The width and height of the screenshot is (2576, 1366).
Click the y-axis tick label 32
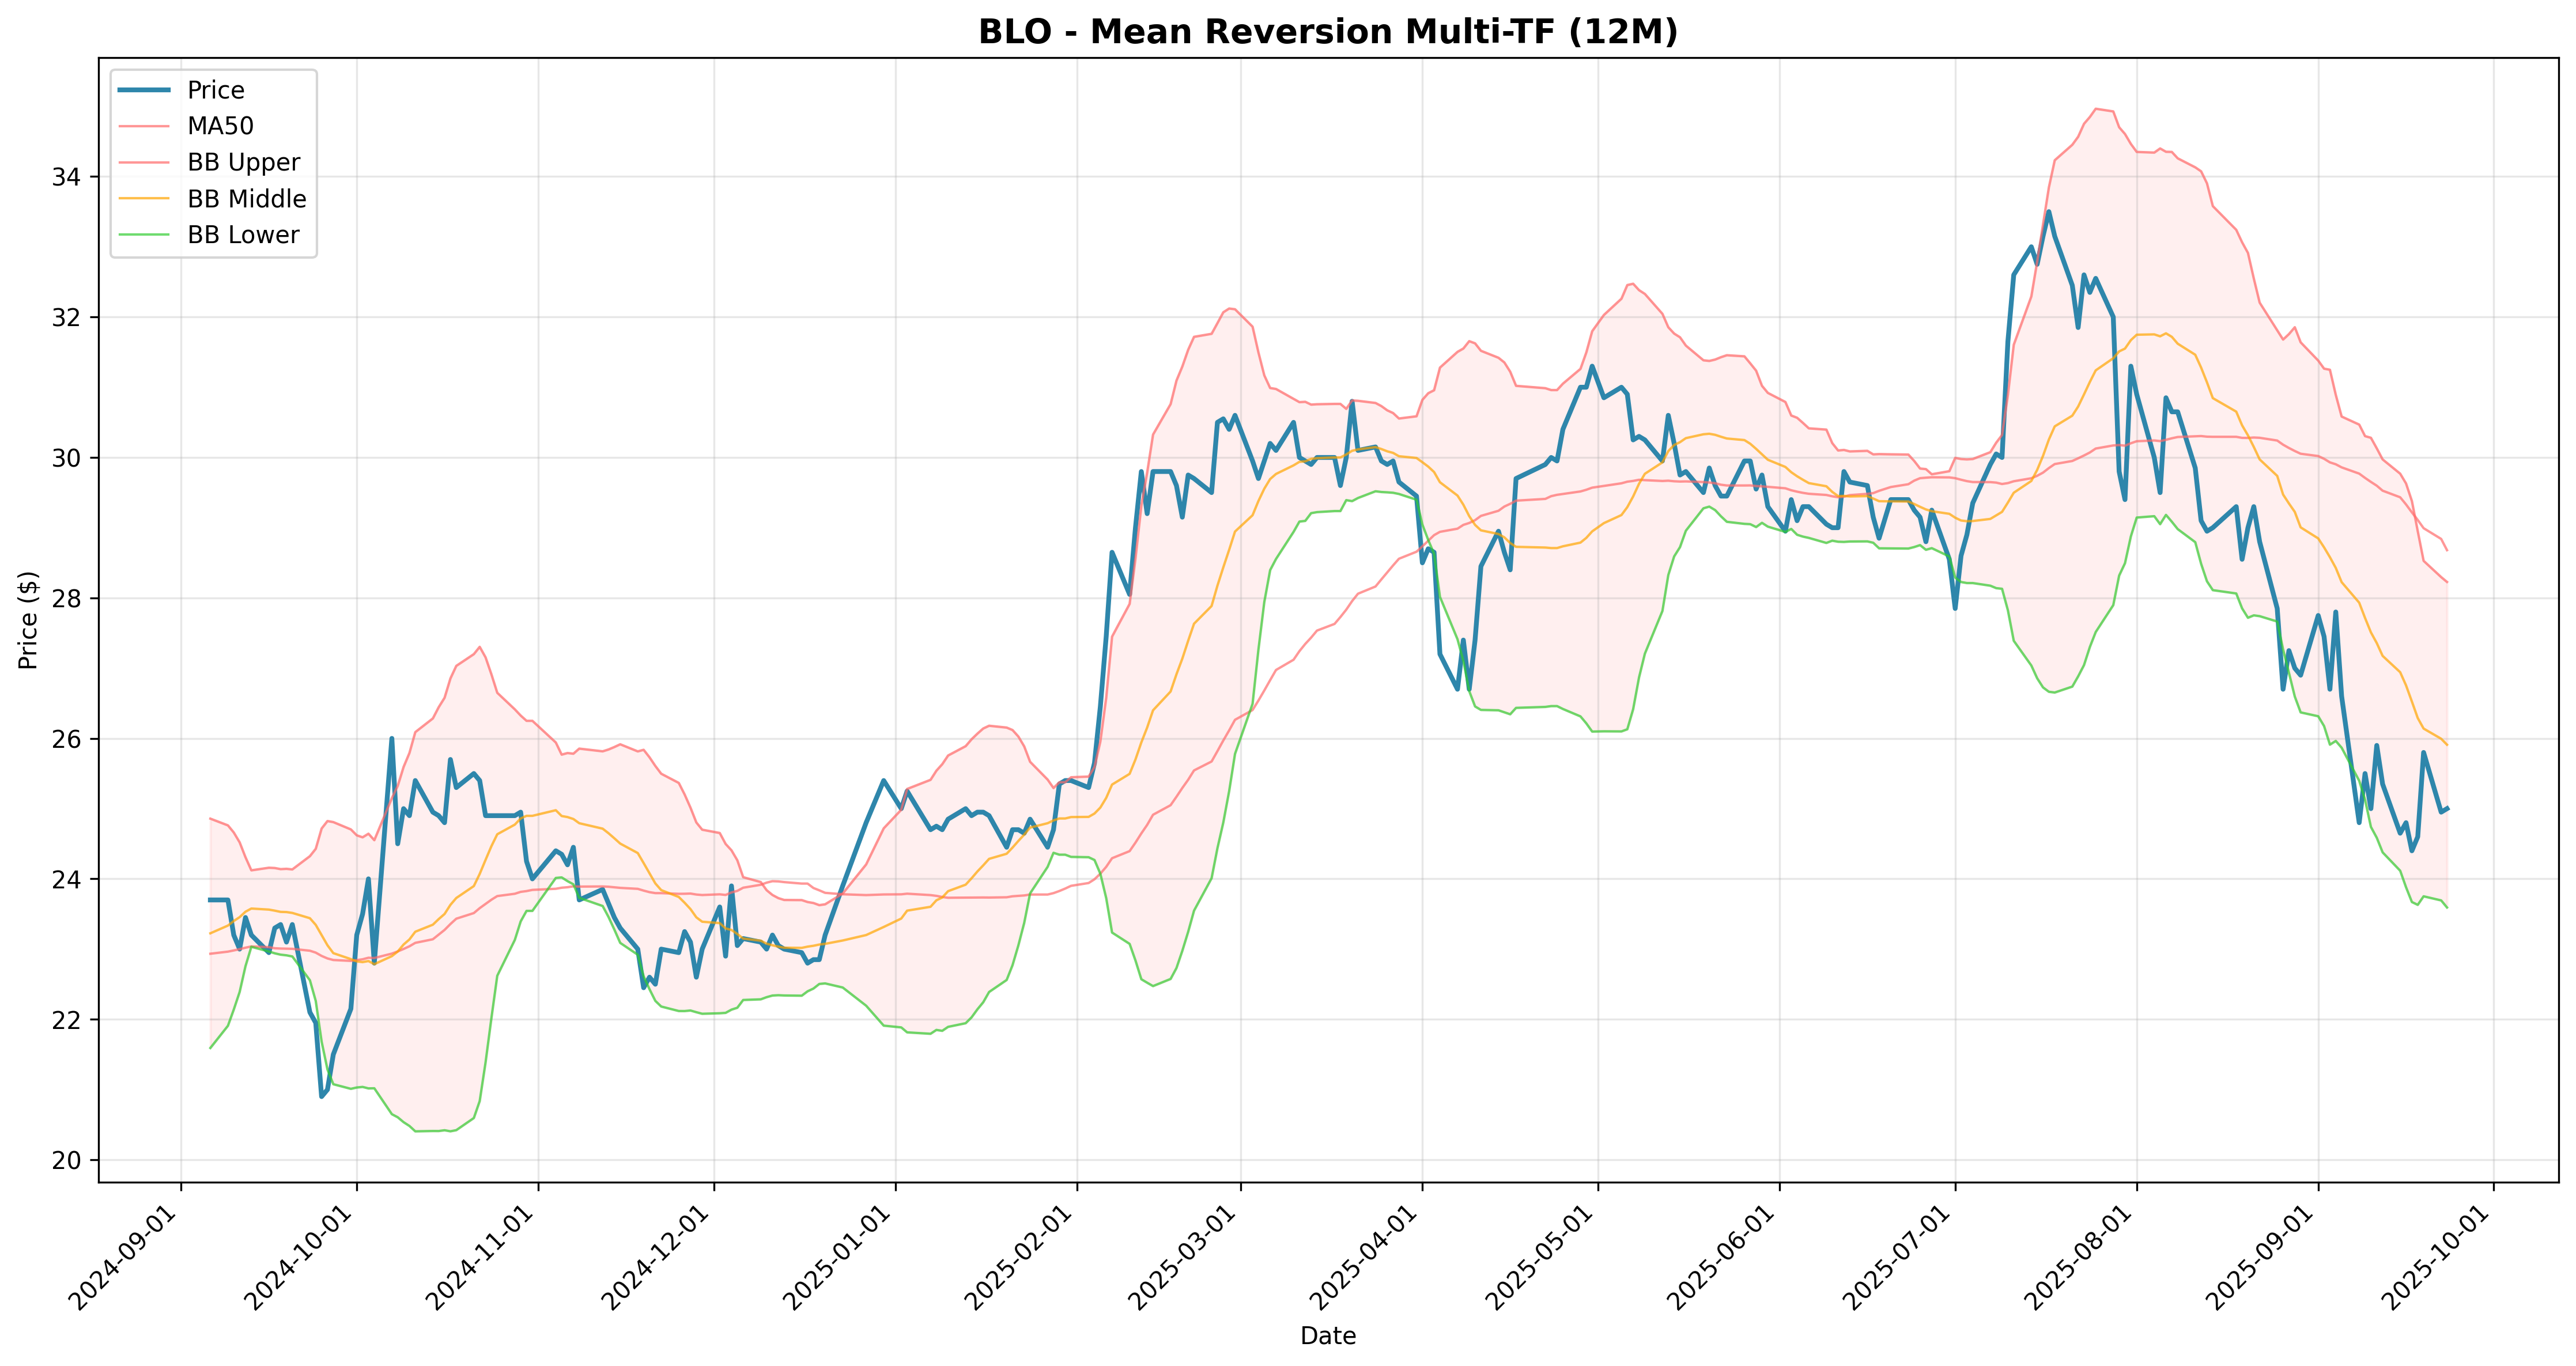click(x=67, y=317)
